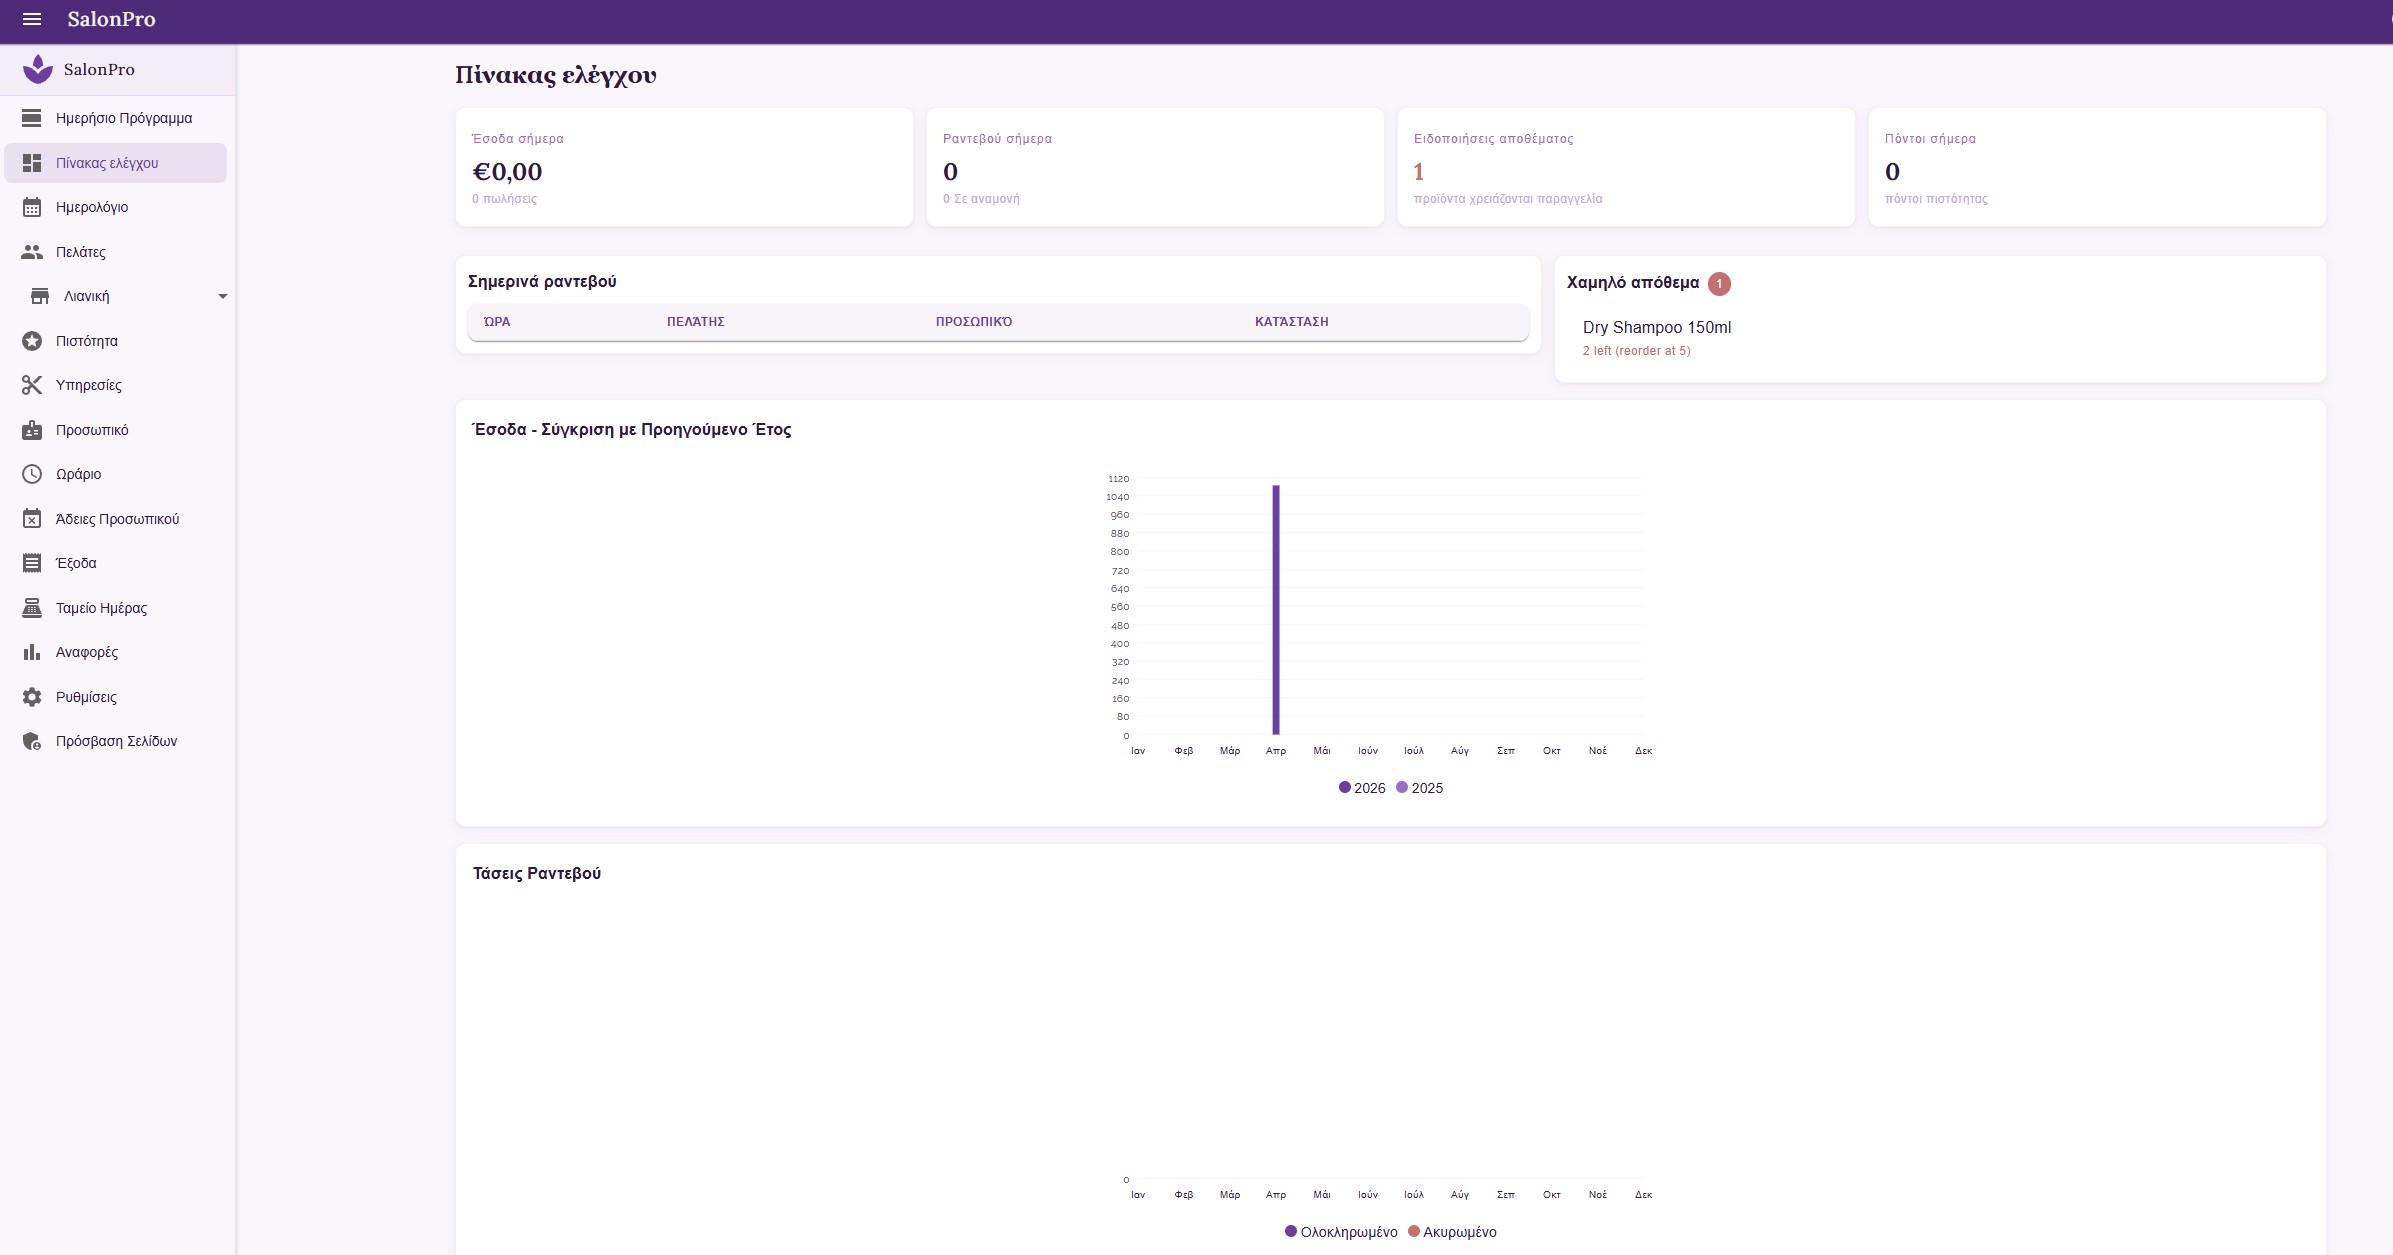The height and width of the screenshot is (1255, 2393).
Task: Open the Ειδοποιήσεις αποθέματος card
Action: pyautogui.click(x=1626, y=167)
